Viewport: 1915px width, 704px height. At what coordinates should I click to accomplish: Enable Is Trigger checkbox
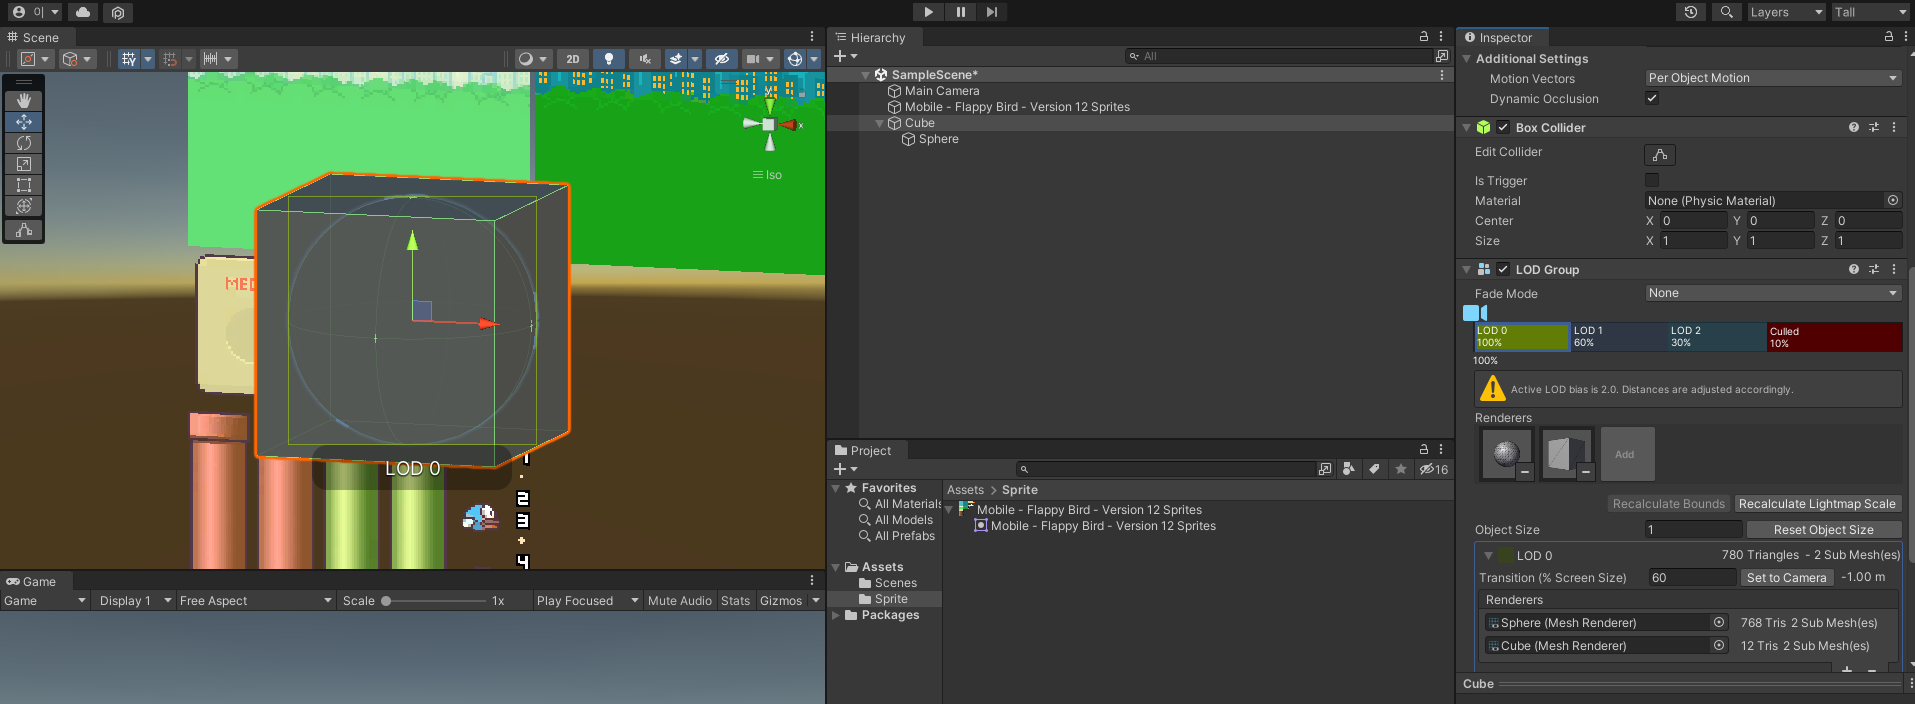click(1652, 180)
